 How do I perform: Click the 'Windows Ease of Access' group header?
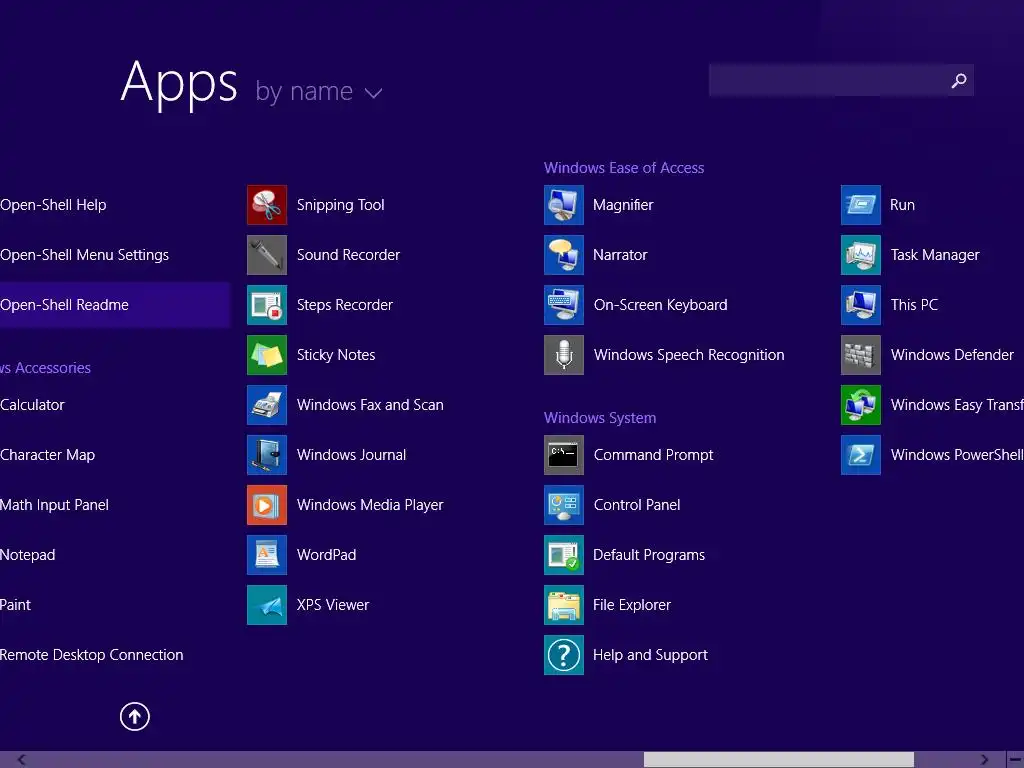[624, 168]
